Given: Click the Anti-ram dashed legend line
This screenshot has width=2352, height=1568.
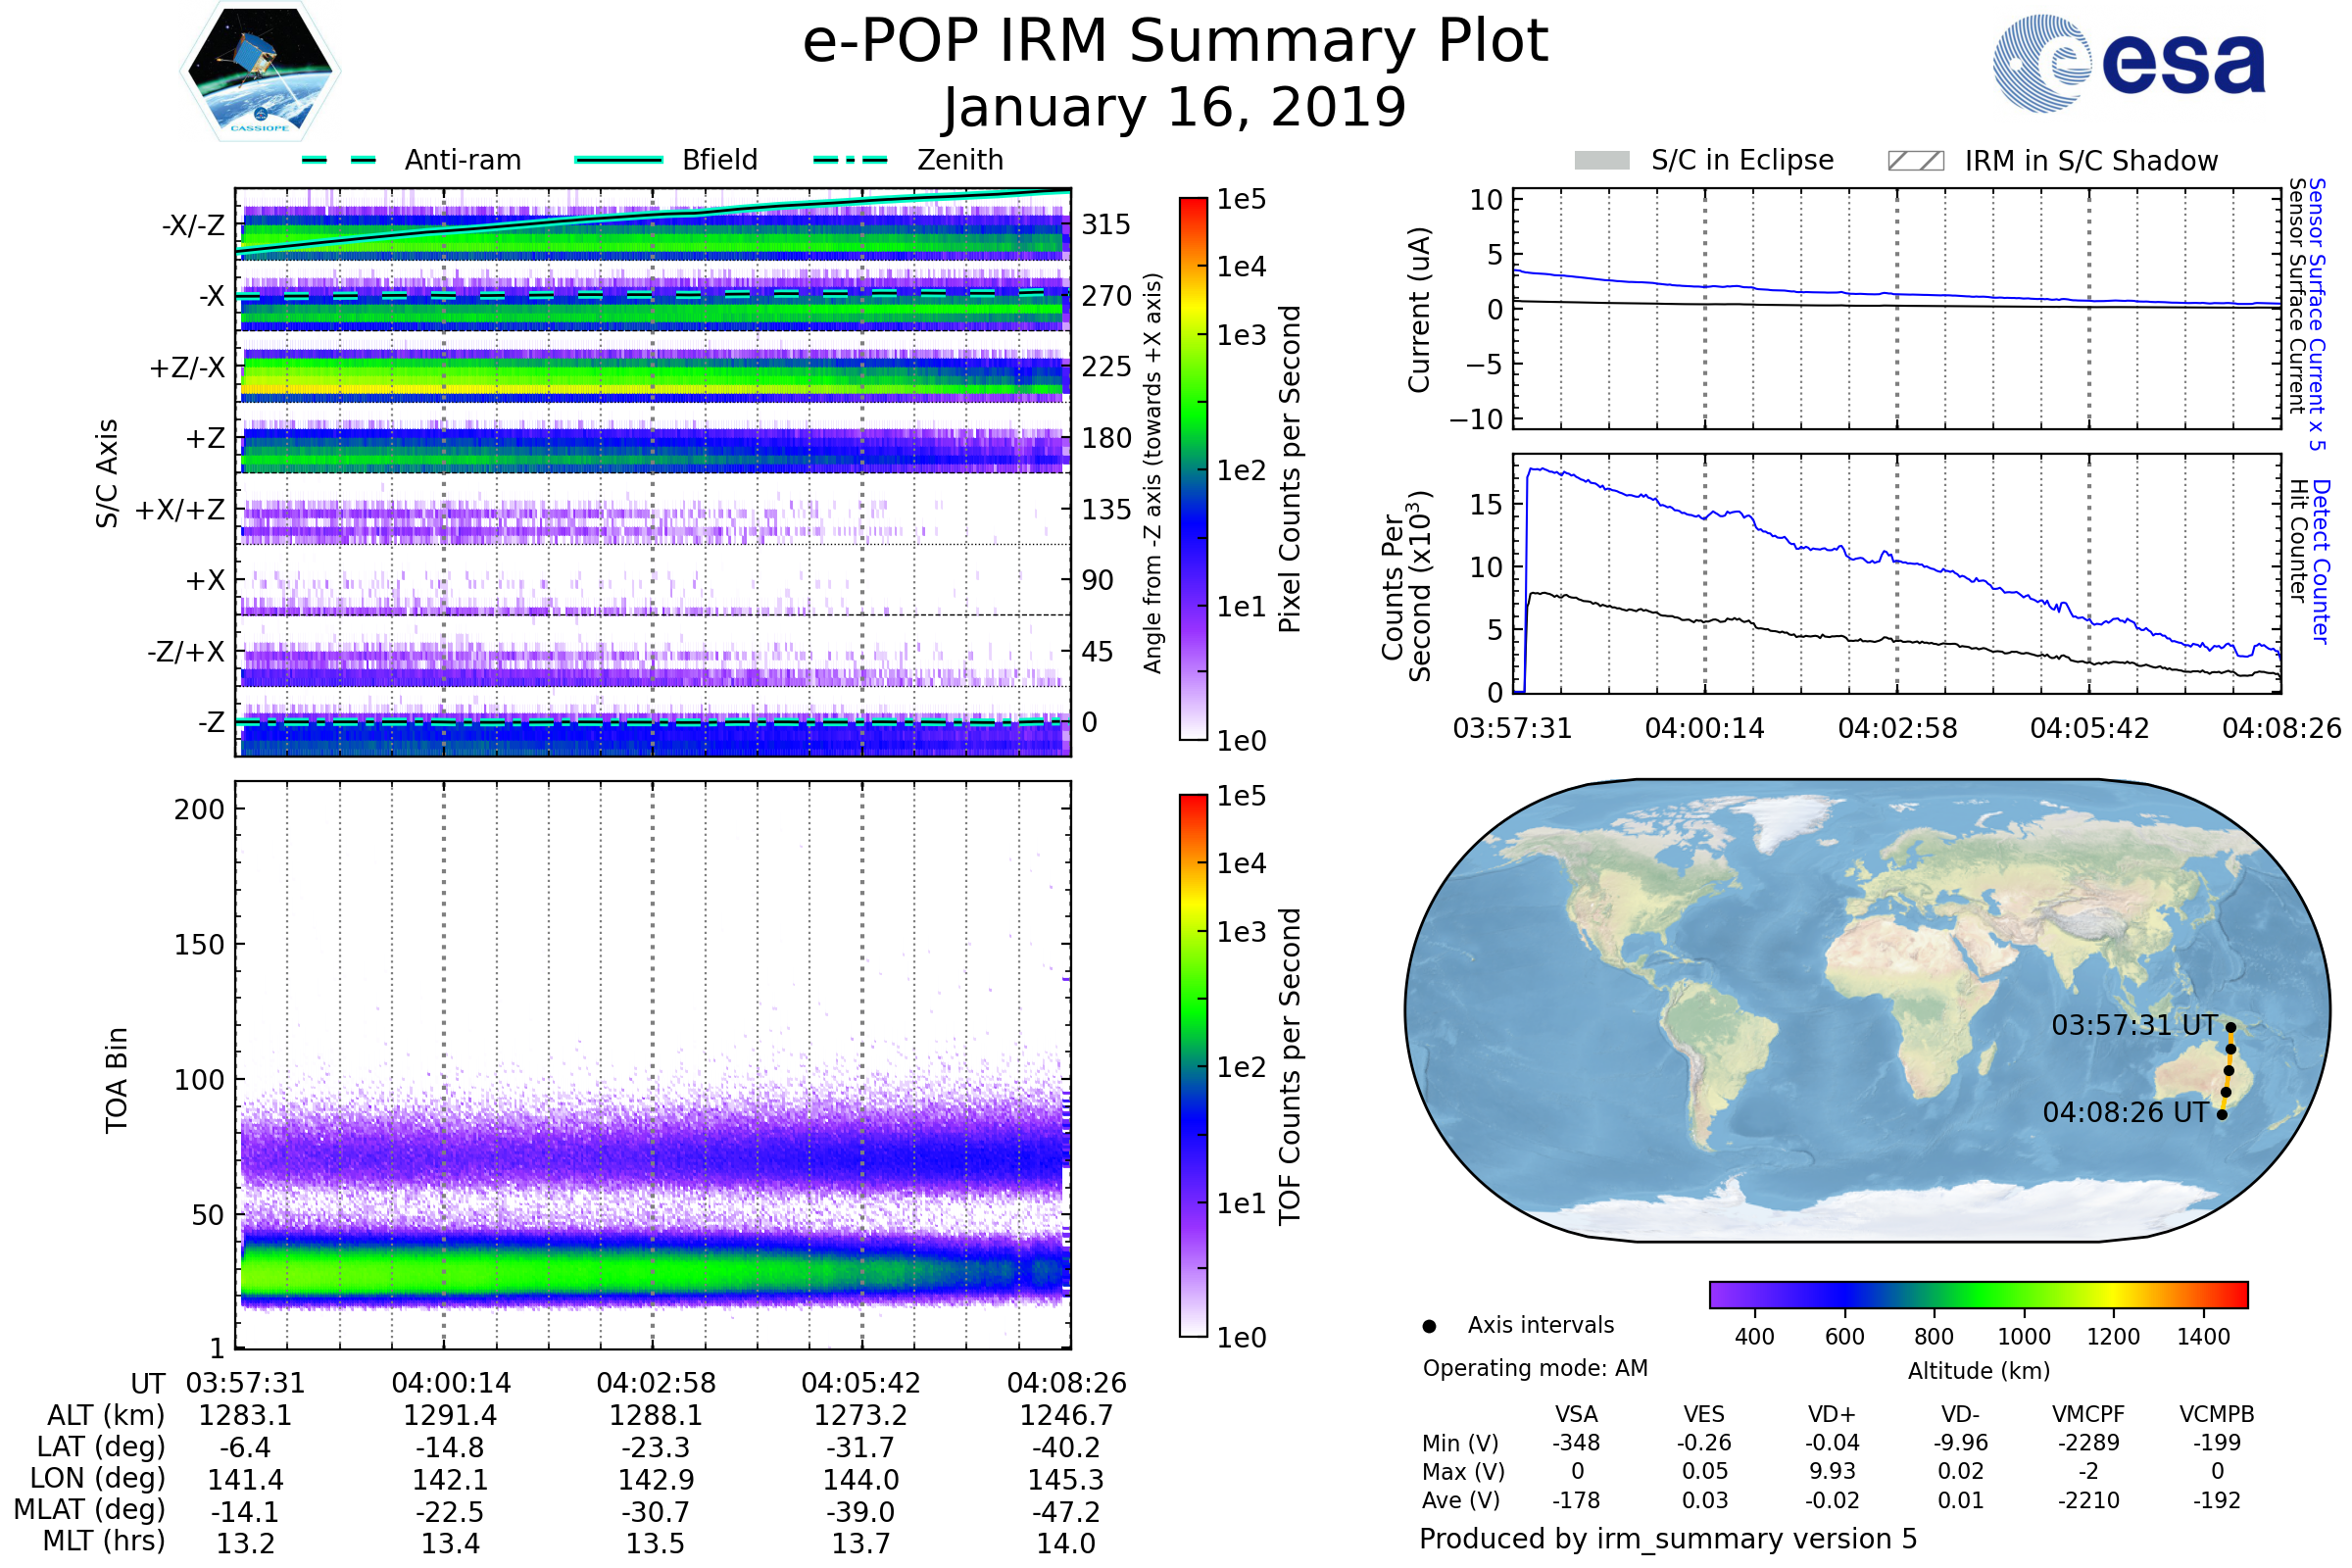Looking at the screenshot, I should (339, 160).
